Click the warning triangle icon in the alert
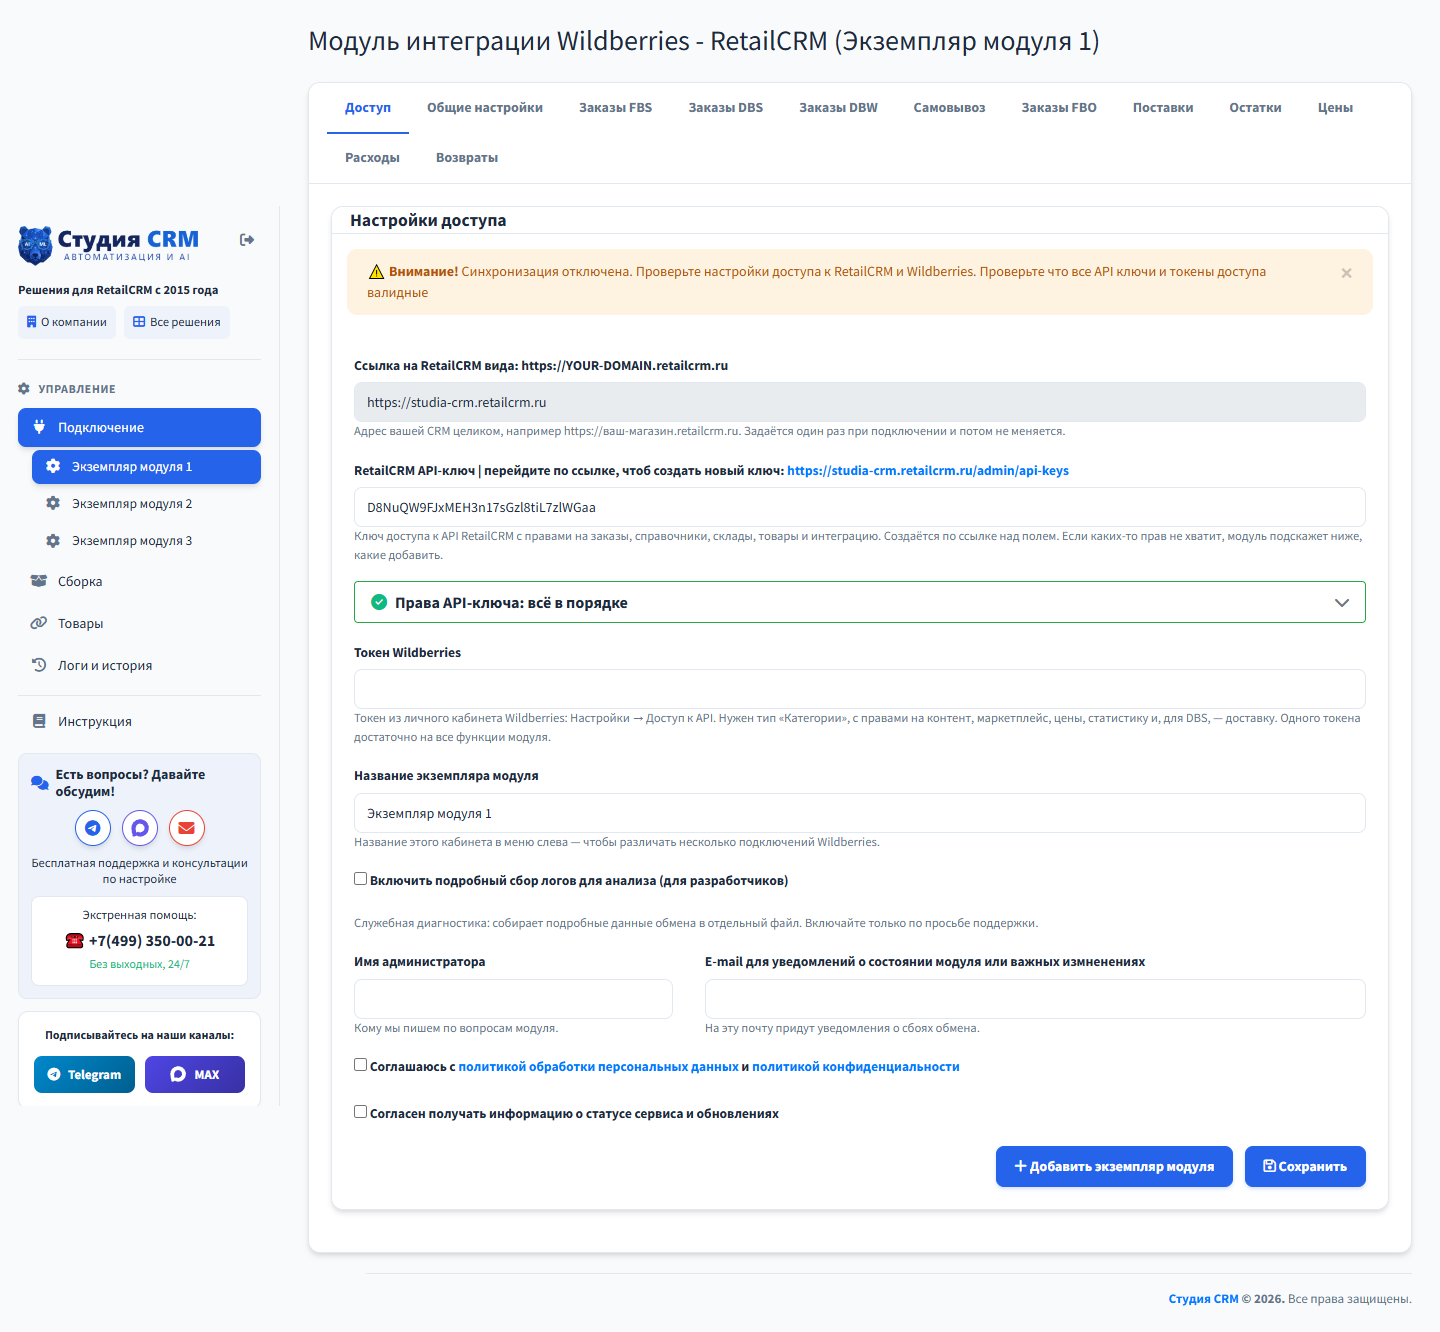The height and width of the screenshot is (1332, 1440). (376, 272)
